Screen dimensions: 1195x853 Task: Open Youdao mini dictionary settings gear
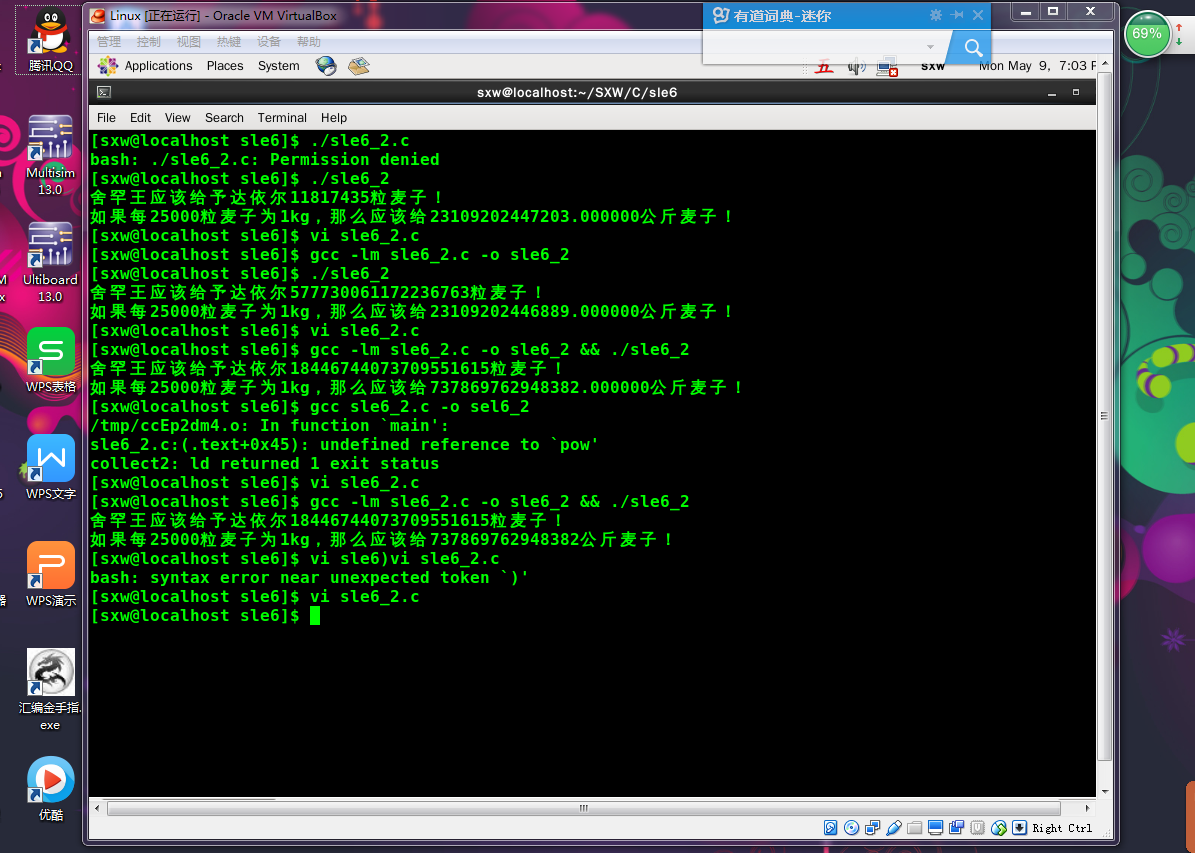point(936,15)
